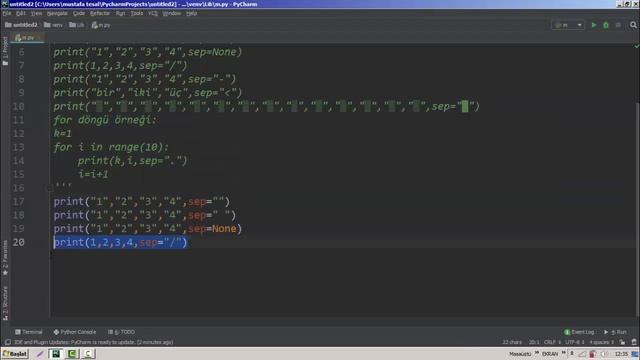Open the Run menu
Viewport: 640px width, 360px height.
[120, 13]
